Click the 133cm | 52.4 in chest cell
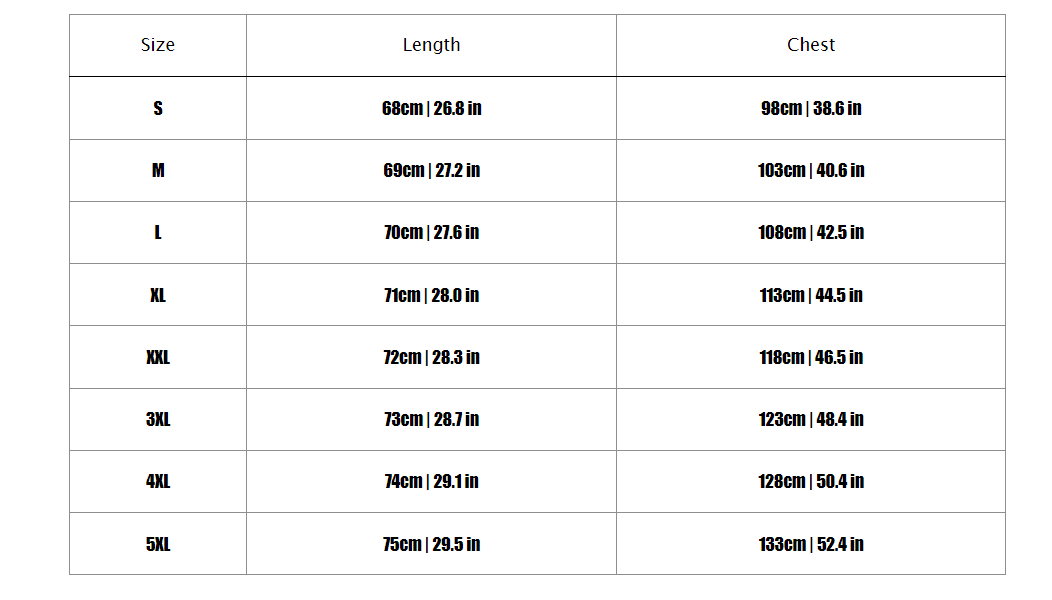The width and height of the screenshot is (1052, 600). click(x=811, y=544)
